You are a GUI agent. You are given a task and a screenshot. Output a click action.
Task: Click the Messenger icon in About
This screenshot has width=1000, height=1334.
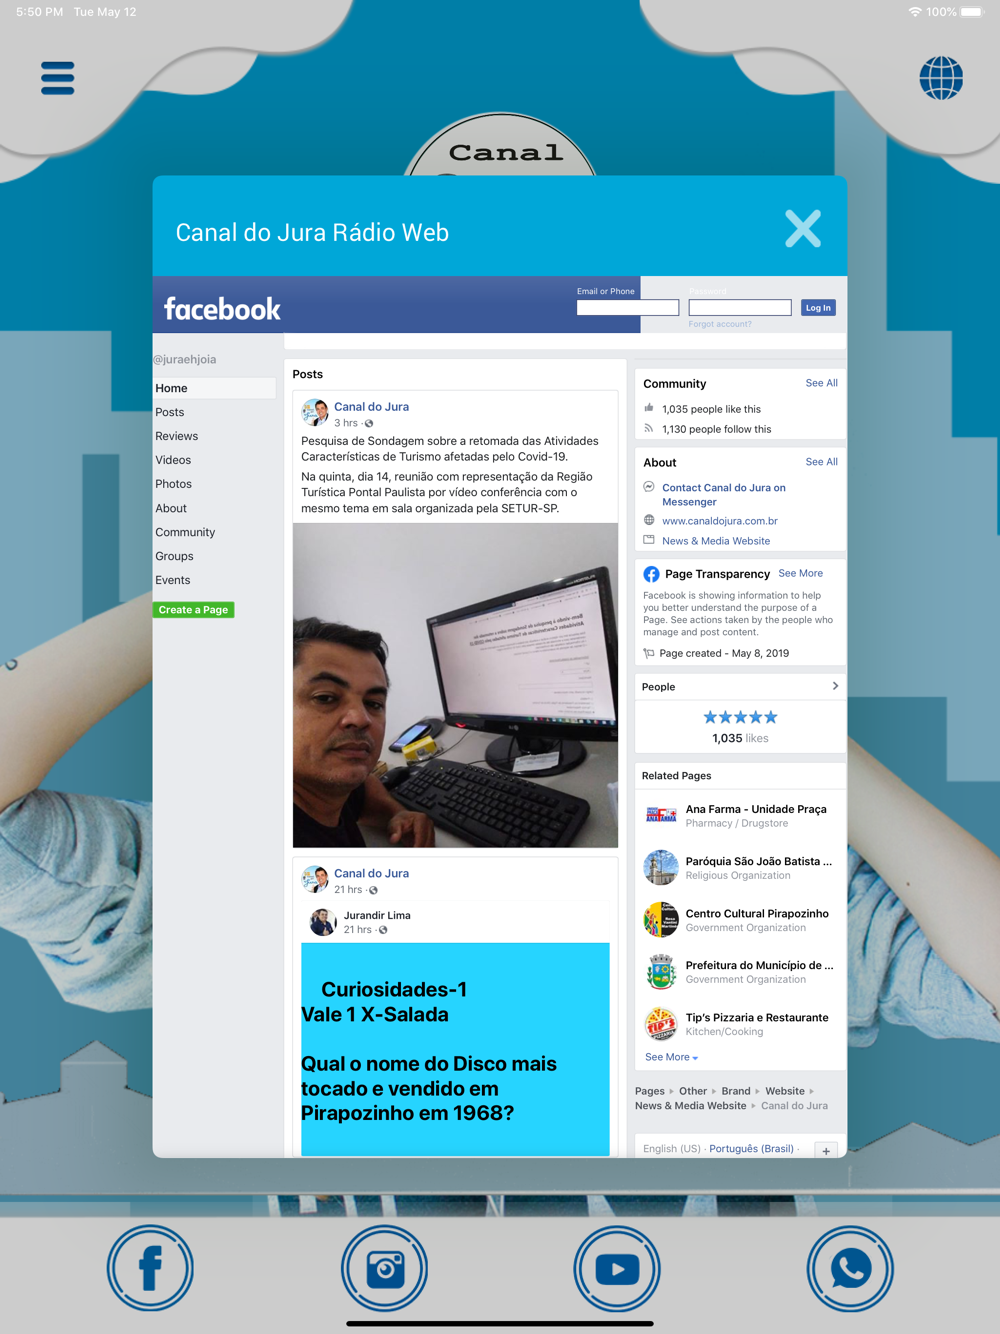(649, 487)
